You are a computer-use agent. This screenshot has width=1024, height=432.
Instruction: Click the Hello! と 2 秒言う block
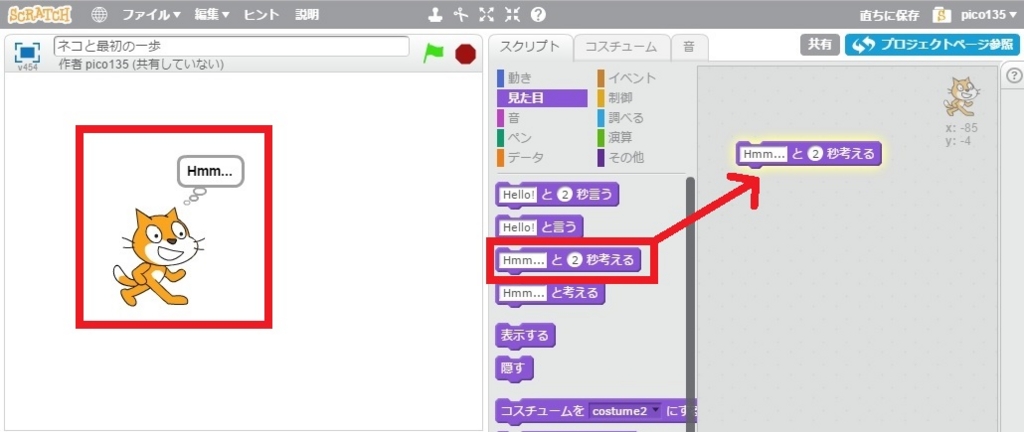point(558,194)
